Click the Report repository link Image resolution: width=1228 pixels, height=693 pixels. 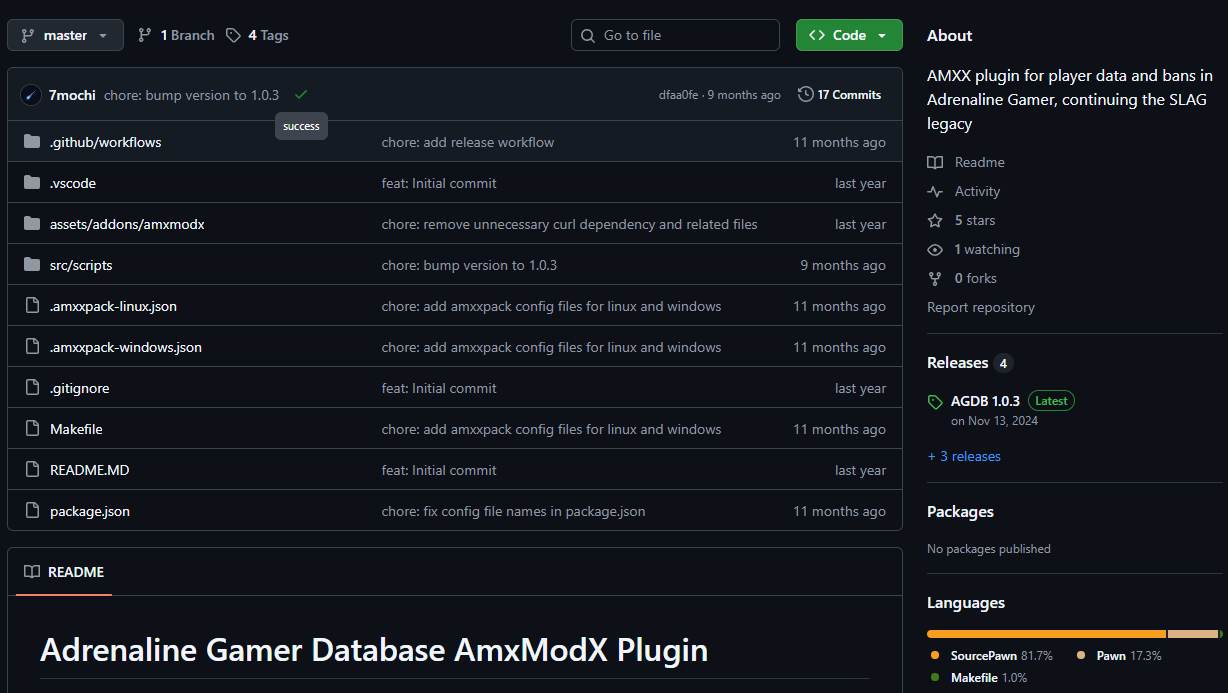(x=980, y=307)
